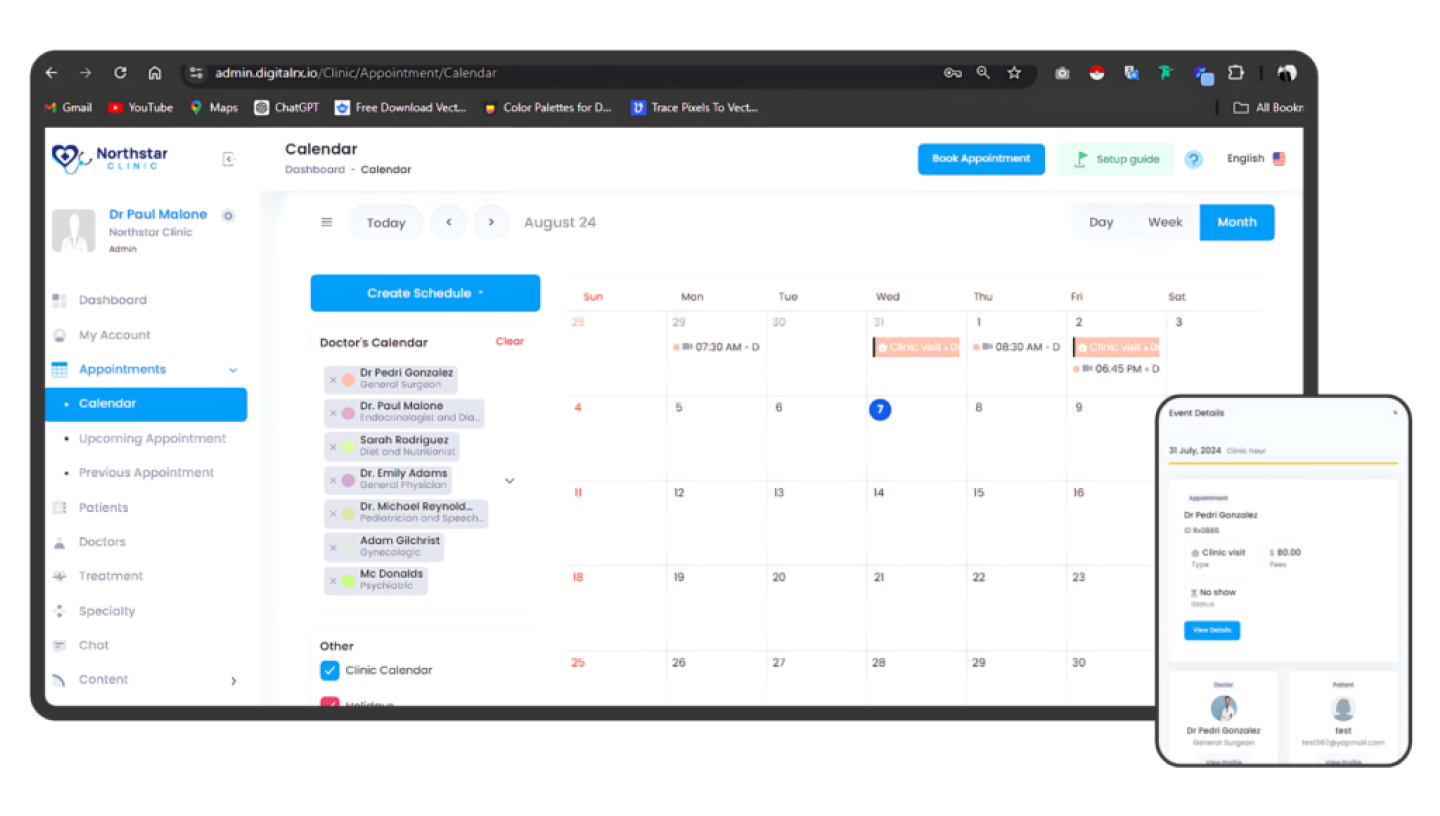1440x816 pixels.
Task: Remove Mc Donalds from doctor filter
Action: 333,581
